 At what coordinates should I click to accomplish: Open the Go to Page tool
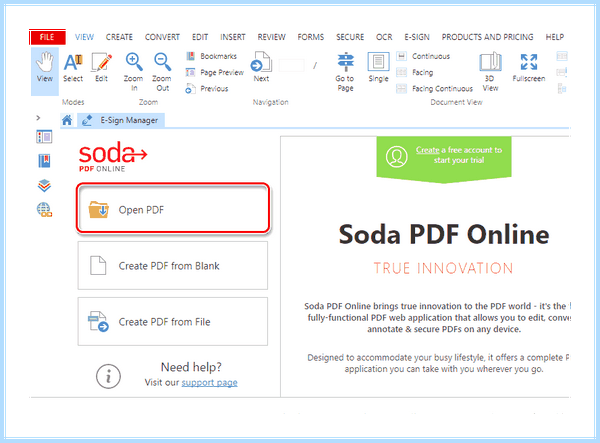(x=345, y=72)
